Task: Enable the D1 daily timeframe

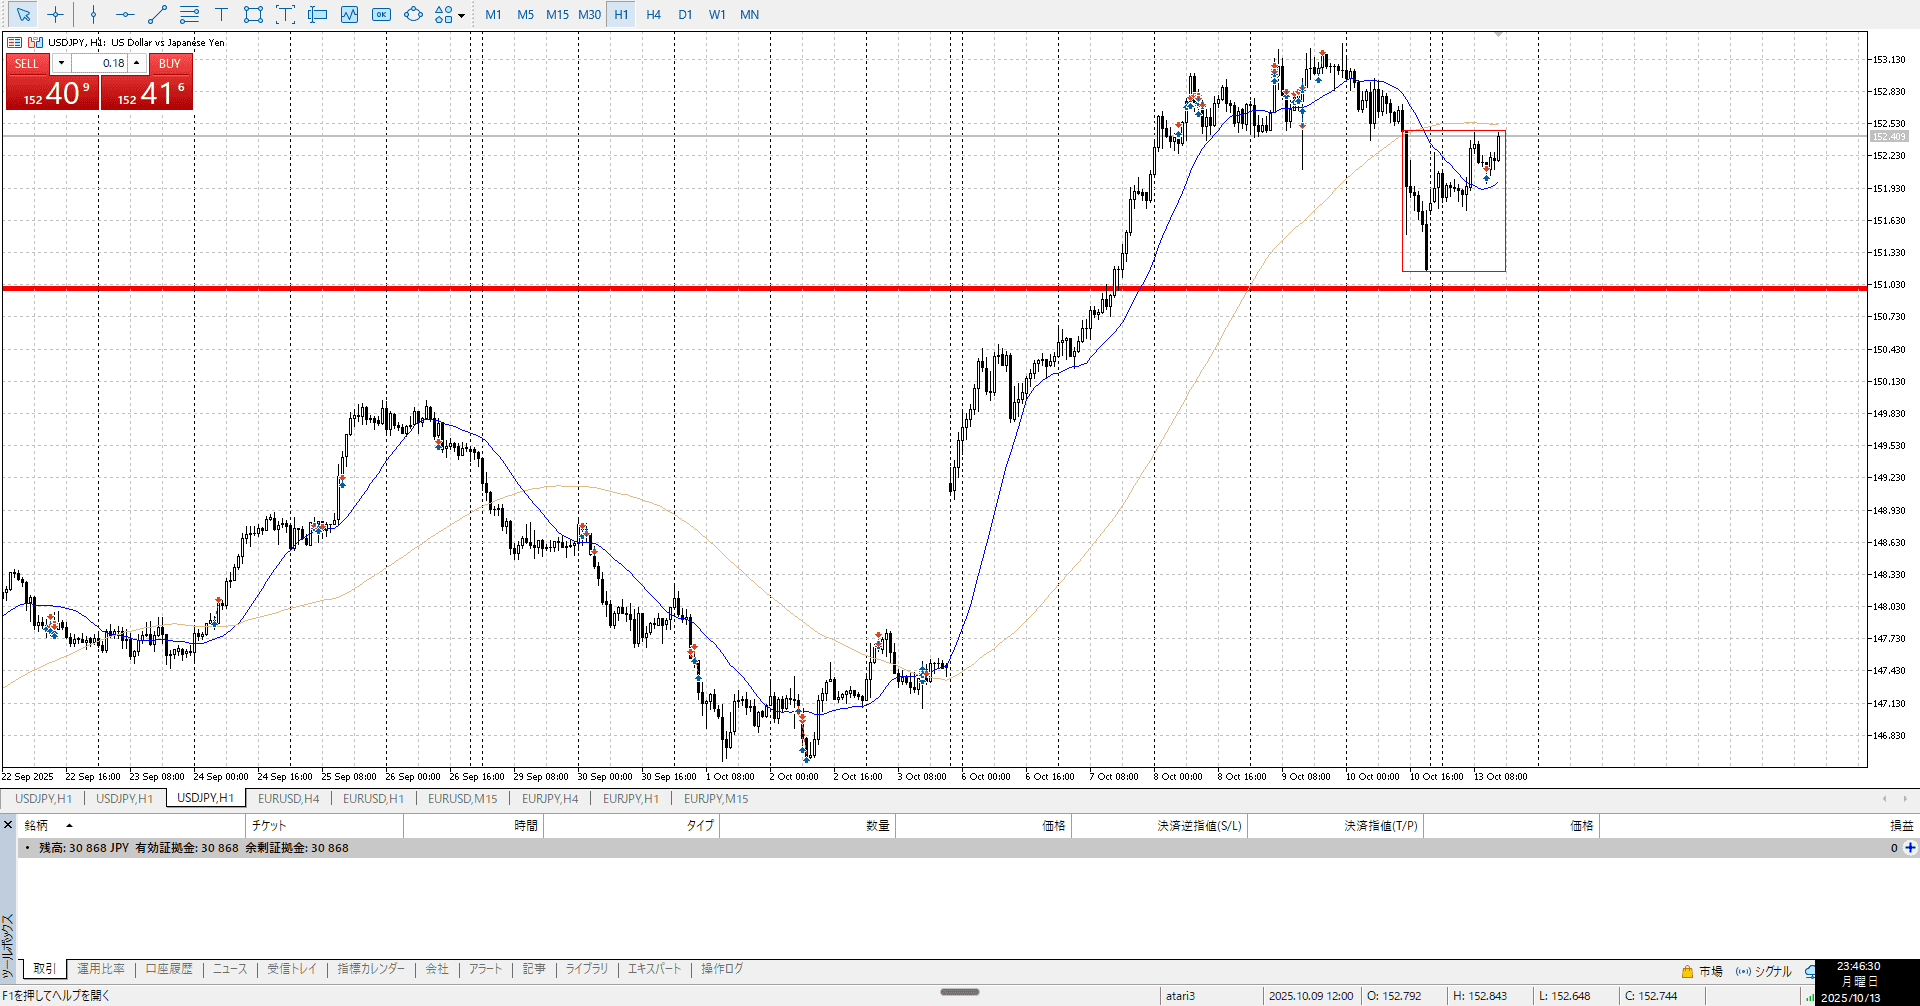Action: pos(685,14)
